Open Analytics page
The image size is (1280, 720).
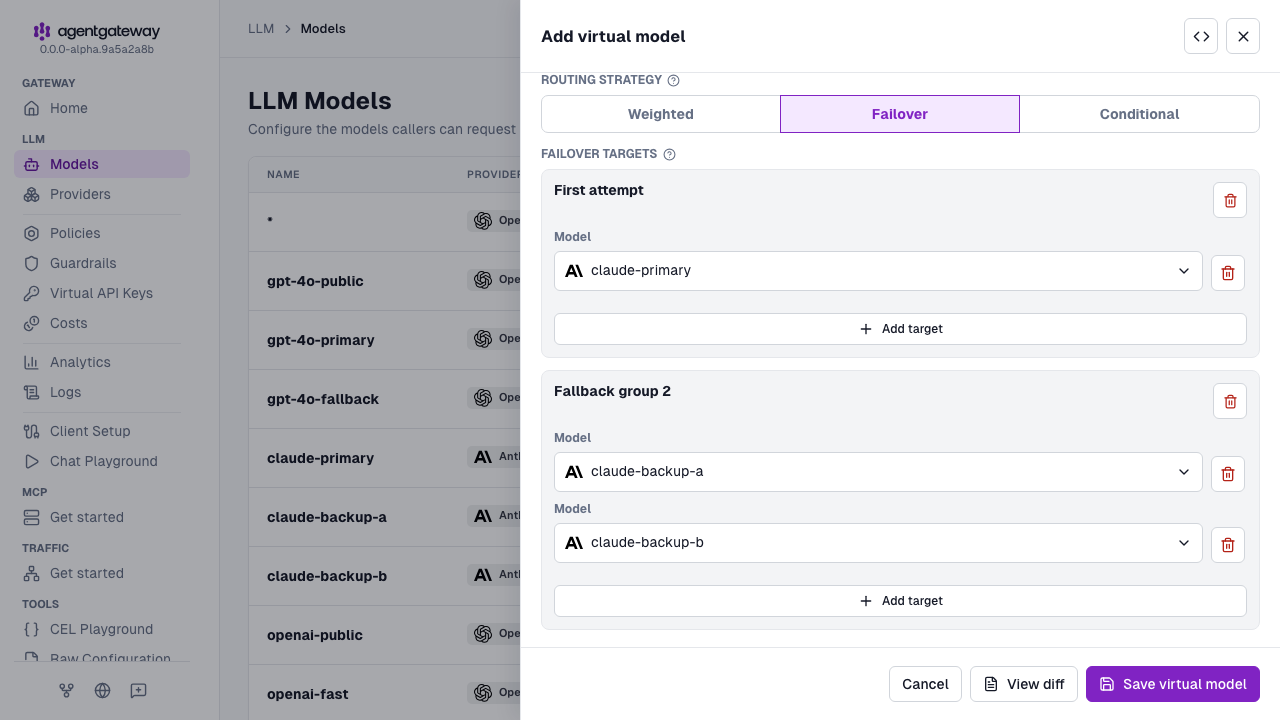click(x=102, y=362)
